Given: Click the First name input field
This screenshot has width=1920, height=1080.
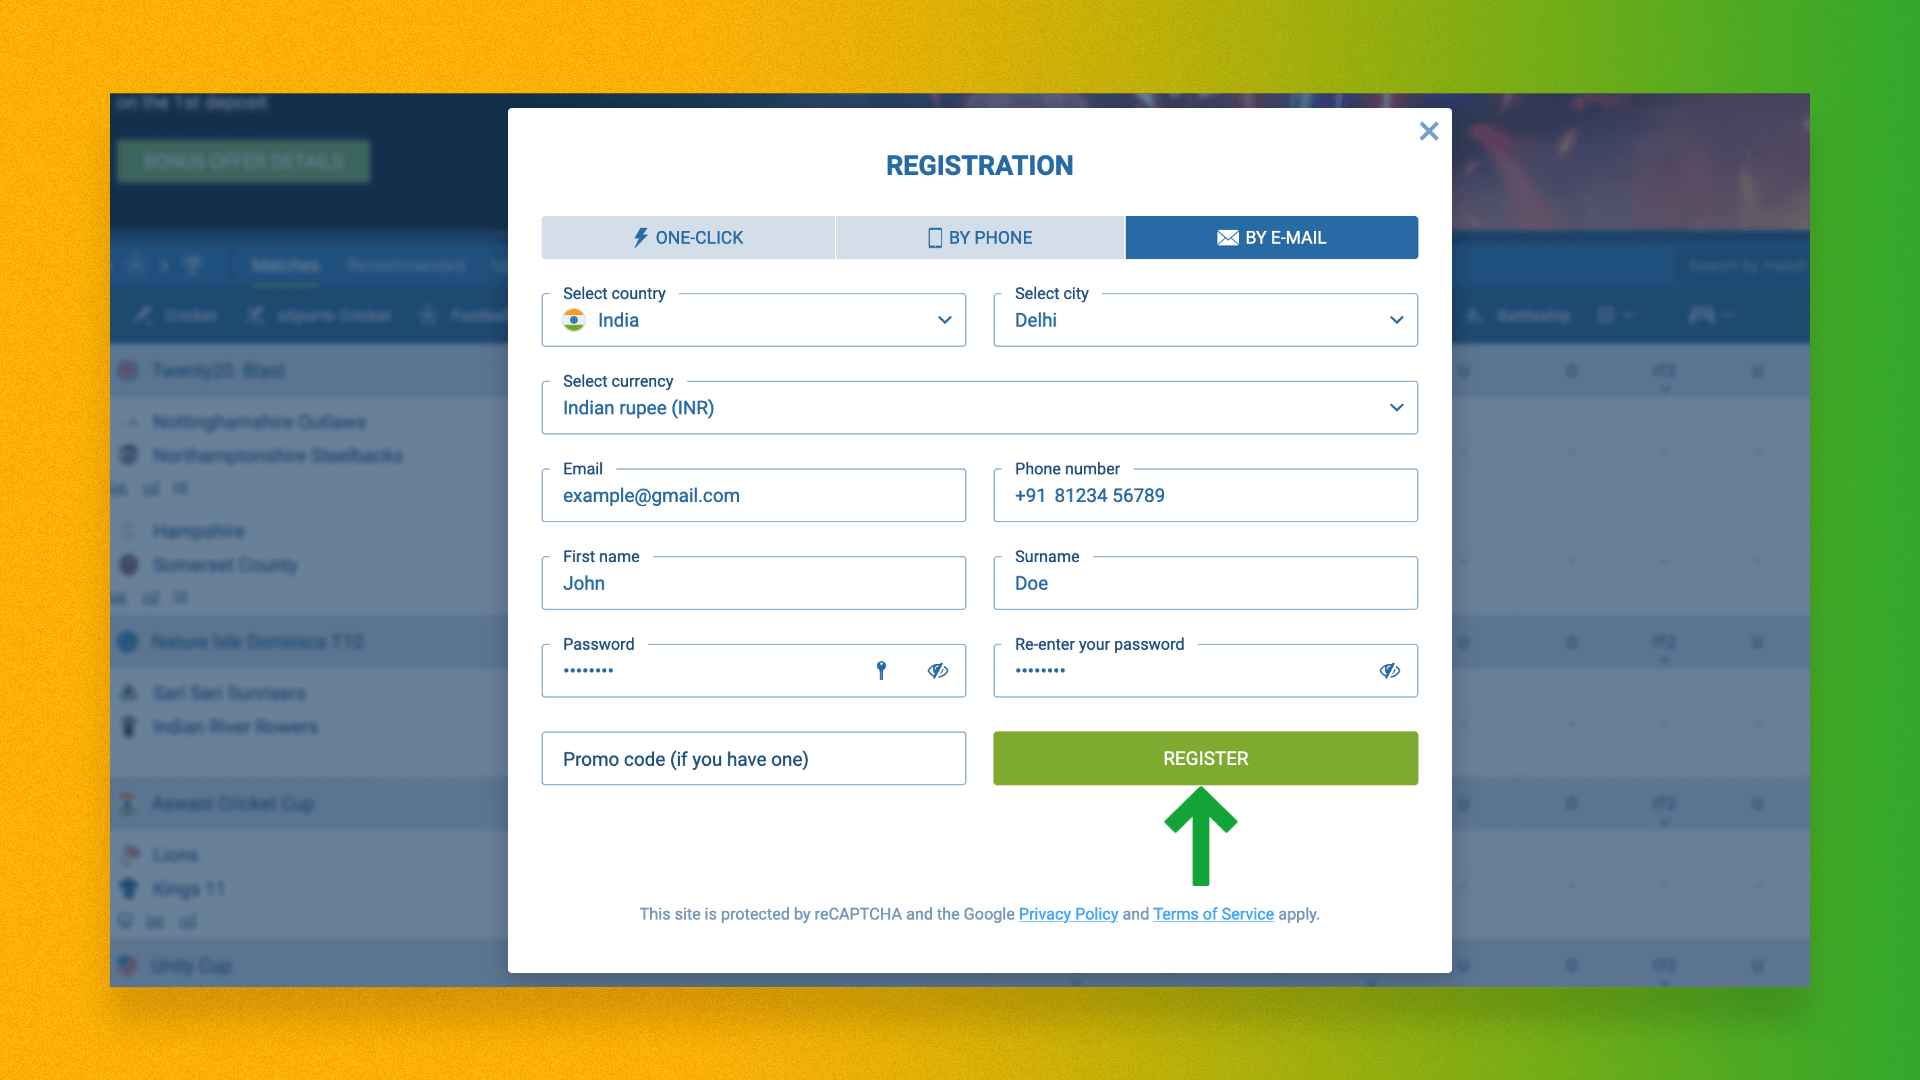Looking at the screenshot, I should pyautogui.click(x=753, y=583).
